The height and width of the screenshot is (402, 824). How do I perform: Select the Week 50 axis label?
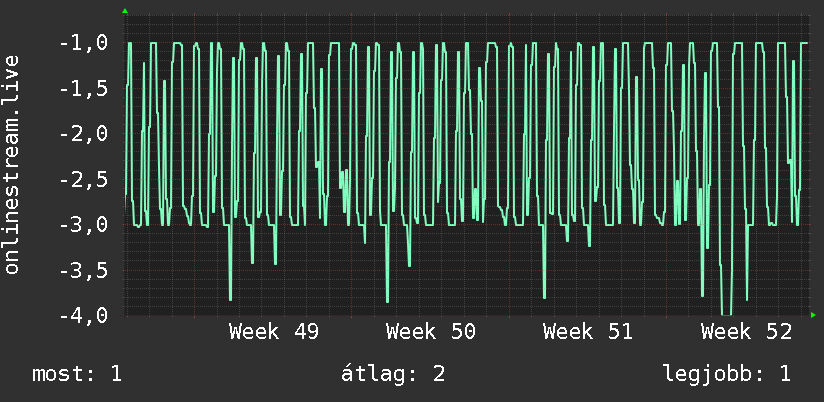pyautogui.click(x=431, y=332)
